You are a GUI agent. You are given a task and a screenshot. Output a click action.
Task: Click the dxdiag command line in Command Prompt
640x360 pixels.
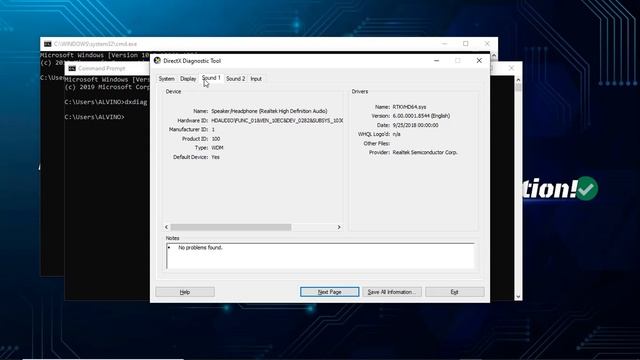(106, 102)
